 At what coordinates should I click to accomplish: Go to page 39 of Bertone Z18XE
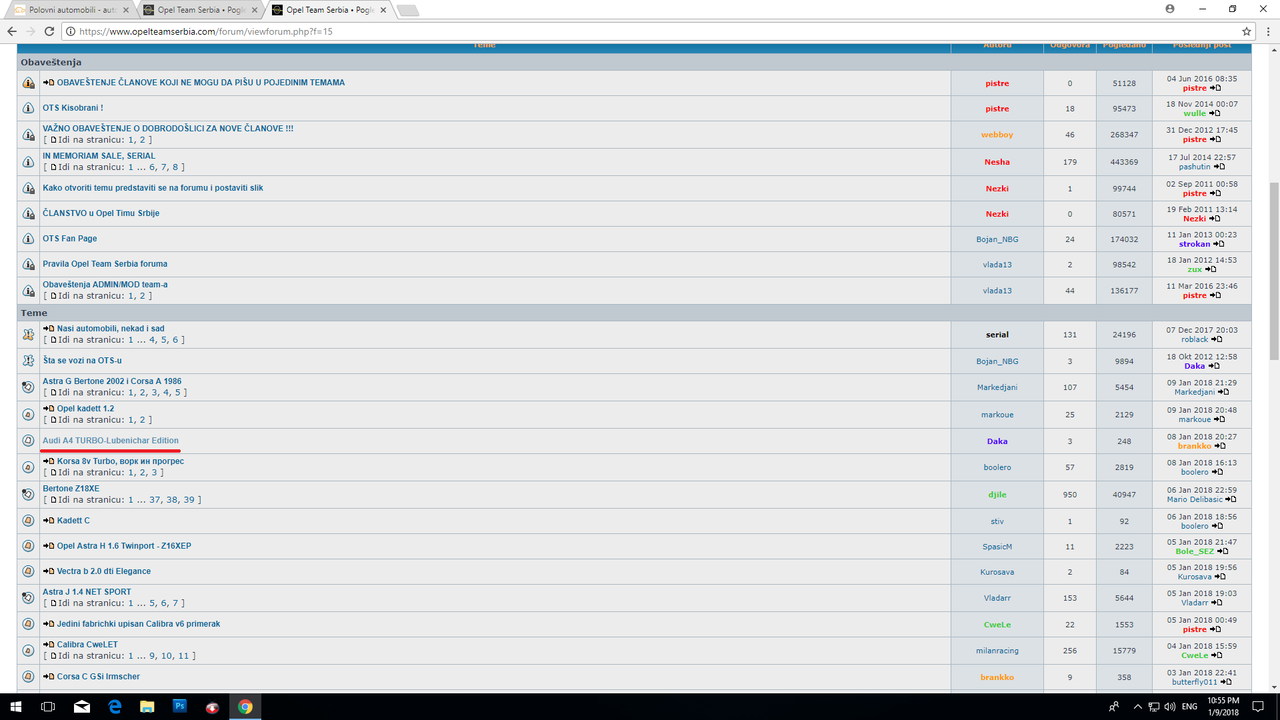point(188,499)
